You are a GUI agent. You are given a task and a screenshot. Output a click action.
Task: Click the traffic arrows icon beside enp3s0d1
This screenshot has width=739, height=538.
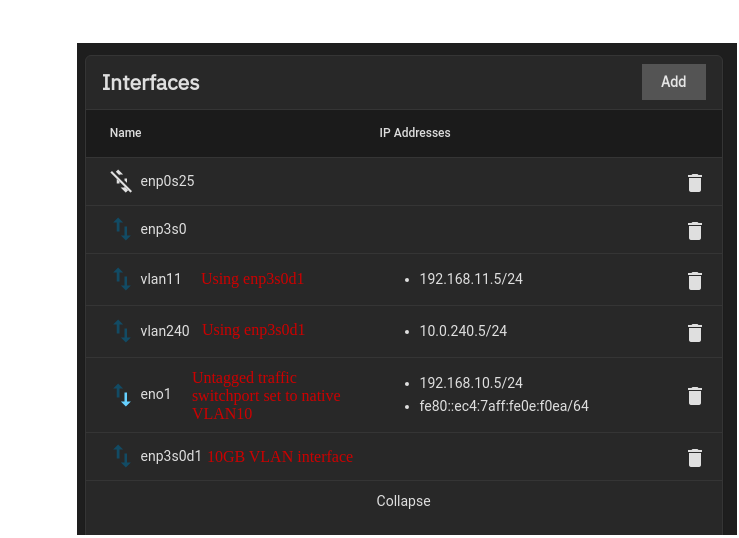[122, 456]
